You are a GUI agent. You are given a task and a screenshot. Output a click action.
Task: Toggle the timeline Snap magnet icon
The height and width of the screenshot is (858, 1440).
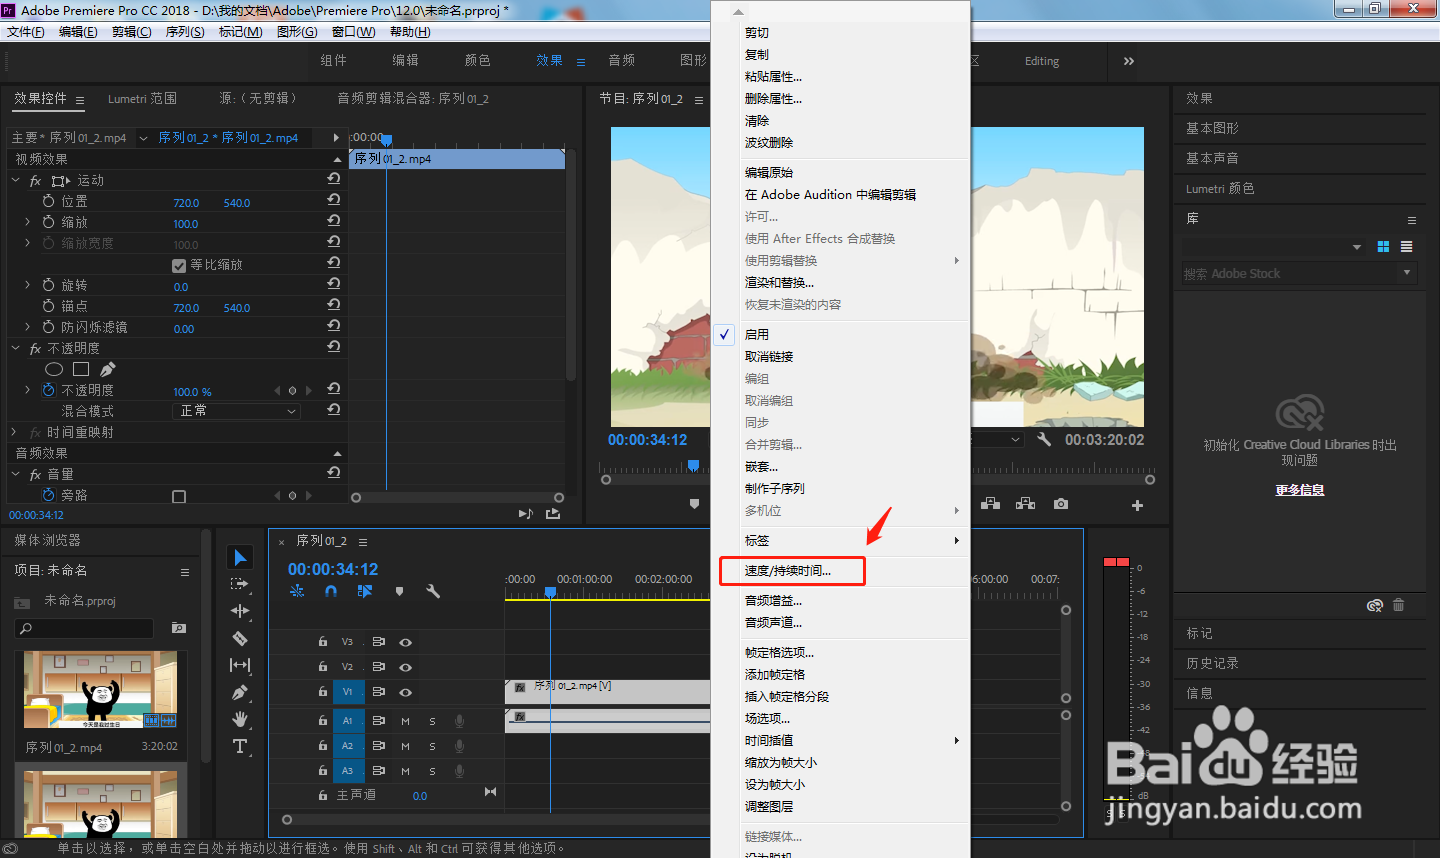click(x=331, y=591)
